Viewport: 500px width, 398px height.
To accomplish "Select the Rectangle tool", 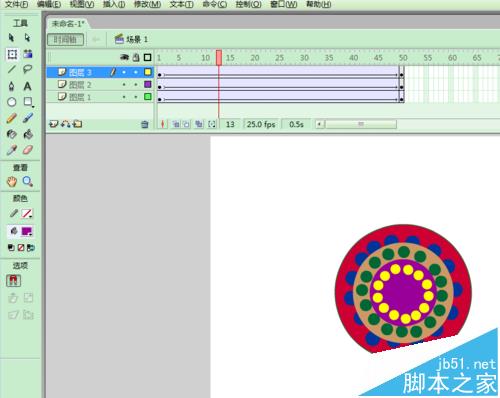I will tap(28, 102).
